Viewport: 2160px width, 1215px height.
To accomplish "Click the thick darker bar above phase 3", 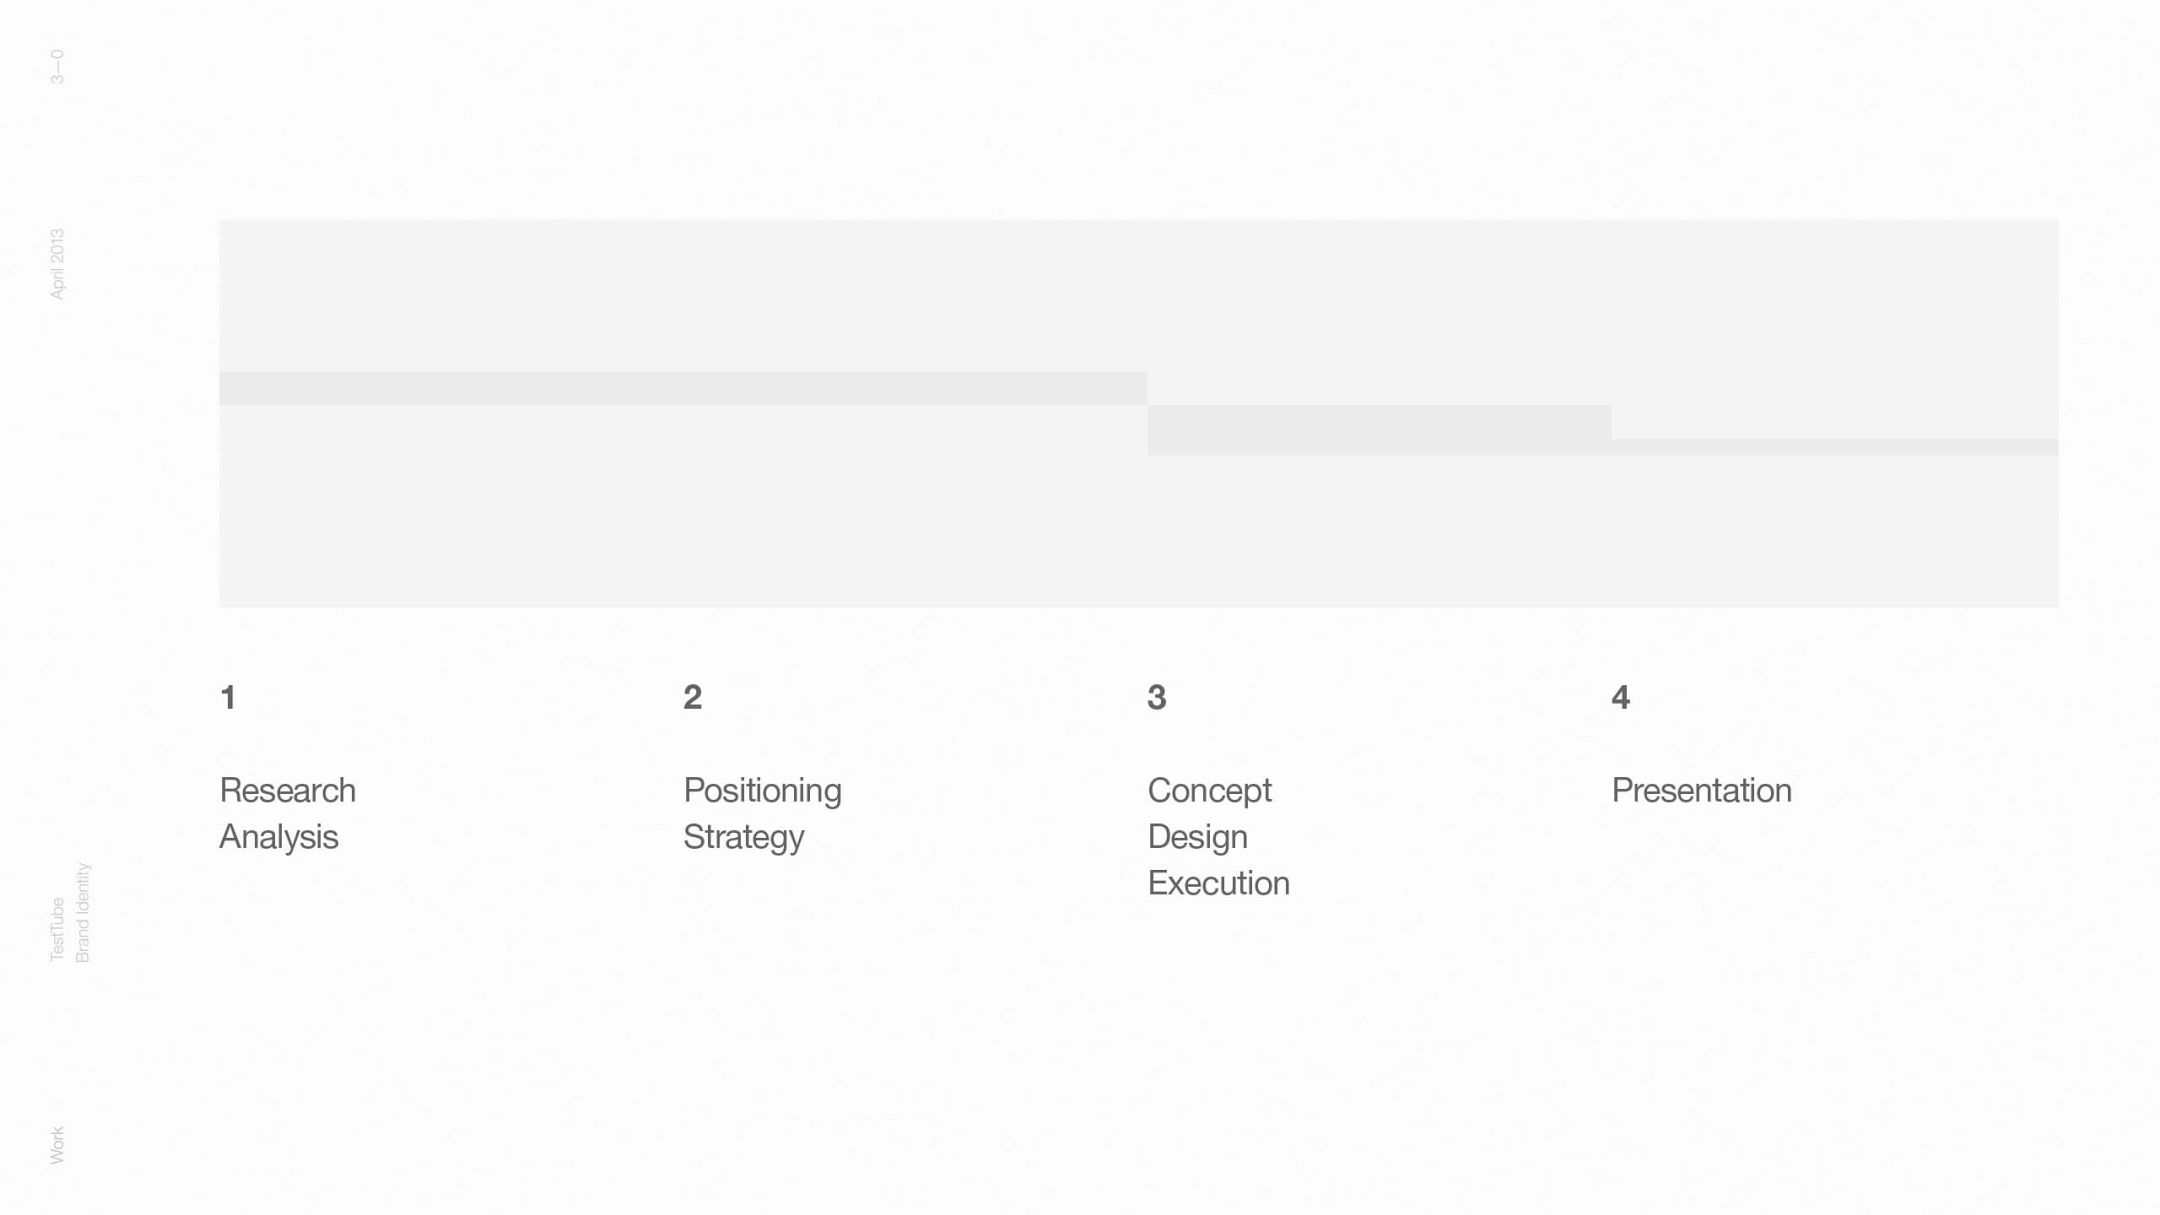I will click(1379, 430).
